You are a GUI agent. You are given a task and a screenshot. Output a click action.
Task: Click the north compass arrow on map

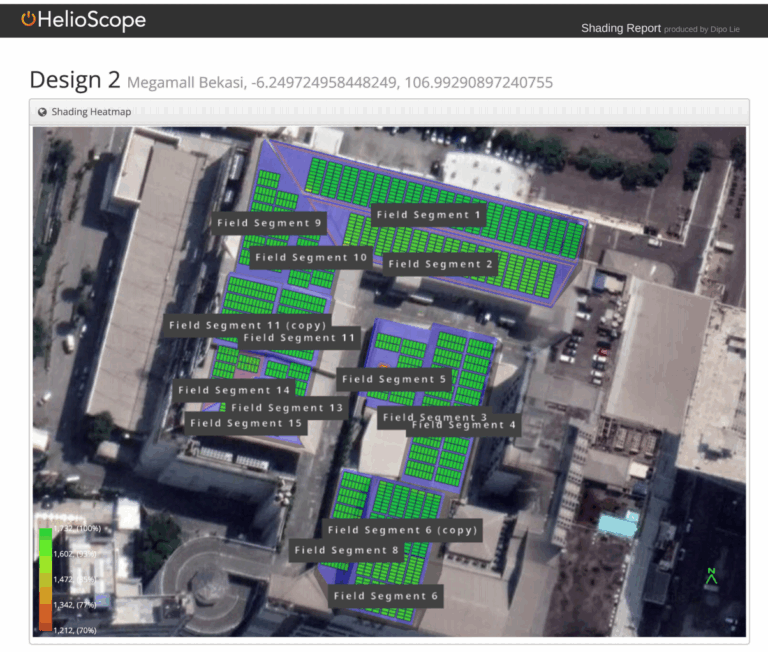point(712,576)
